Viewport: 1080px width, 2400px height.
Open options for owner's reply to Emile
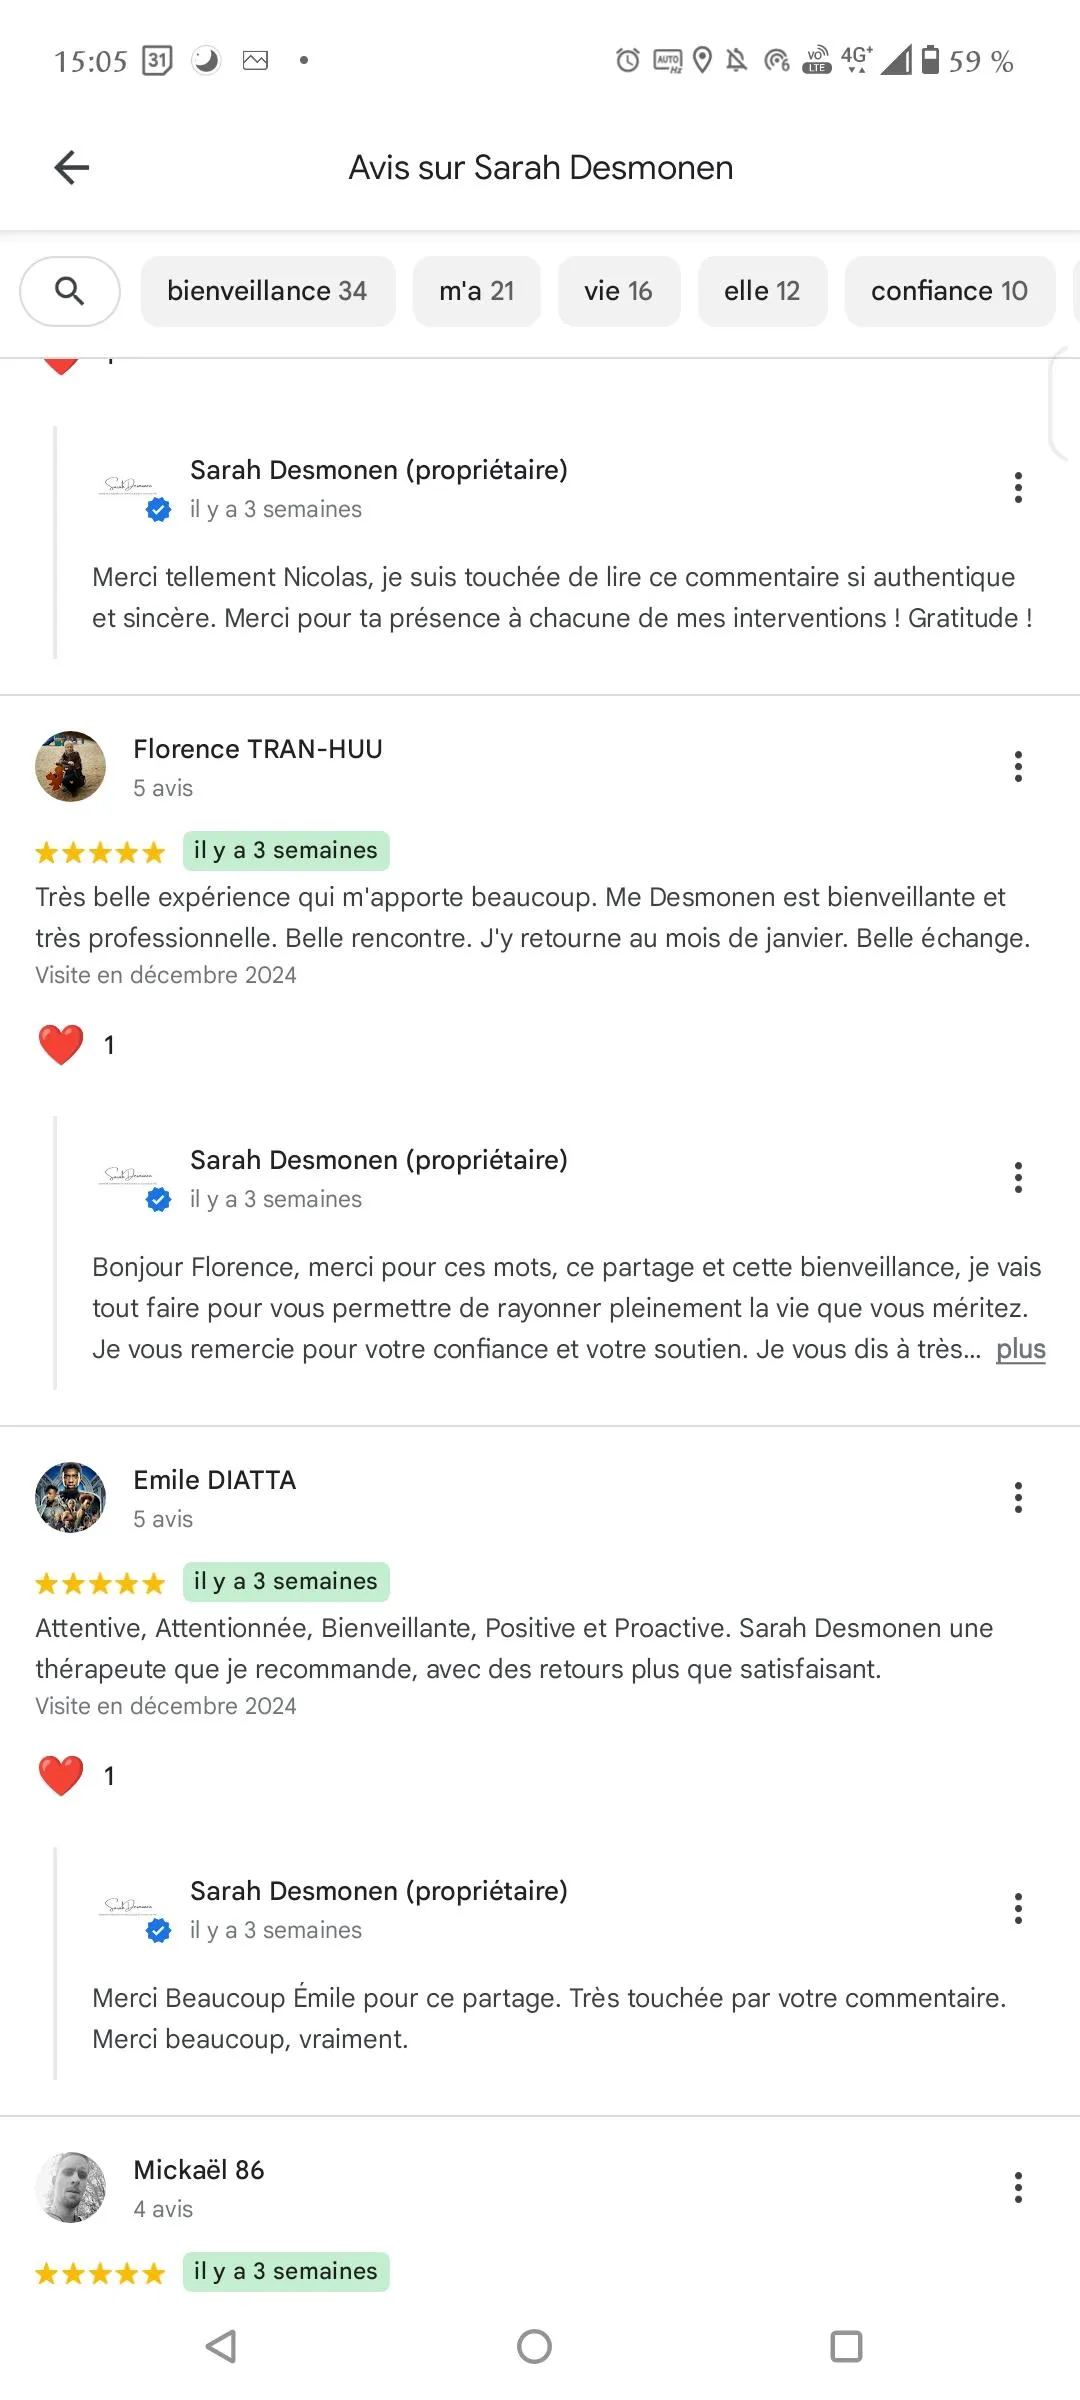pyautogui.click(x=1018, y=1909)
